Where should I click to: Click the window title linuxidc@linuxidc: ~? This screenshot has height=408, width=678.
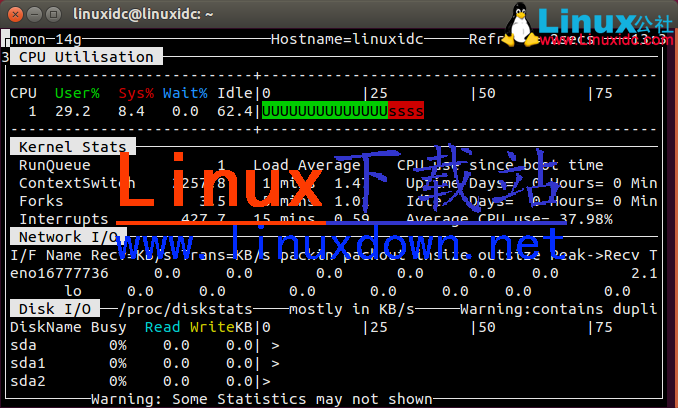click(143, 14)
